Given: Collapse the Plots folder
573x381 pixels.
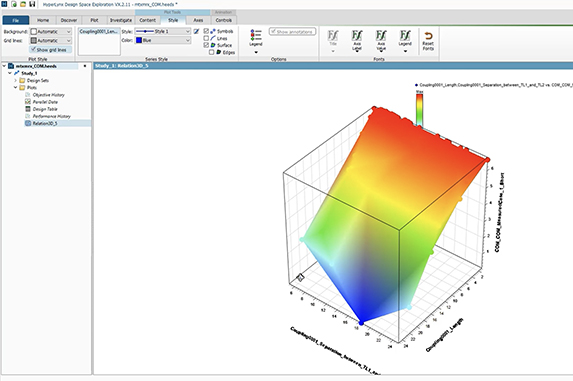Looking at the screenshot, I should click(15, 87).
